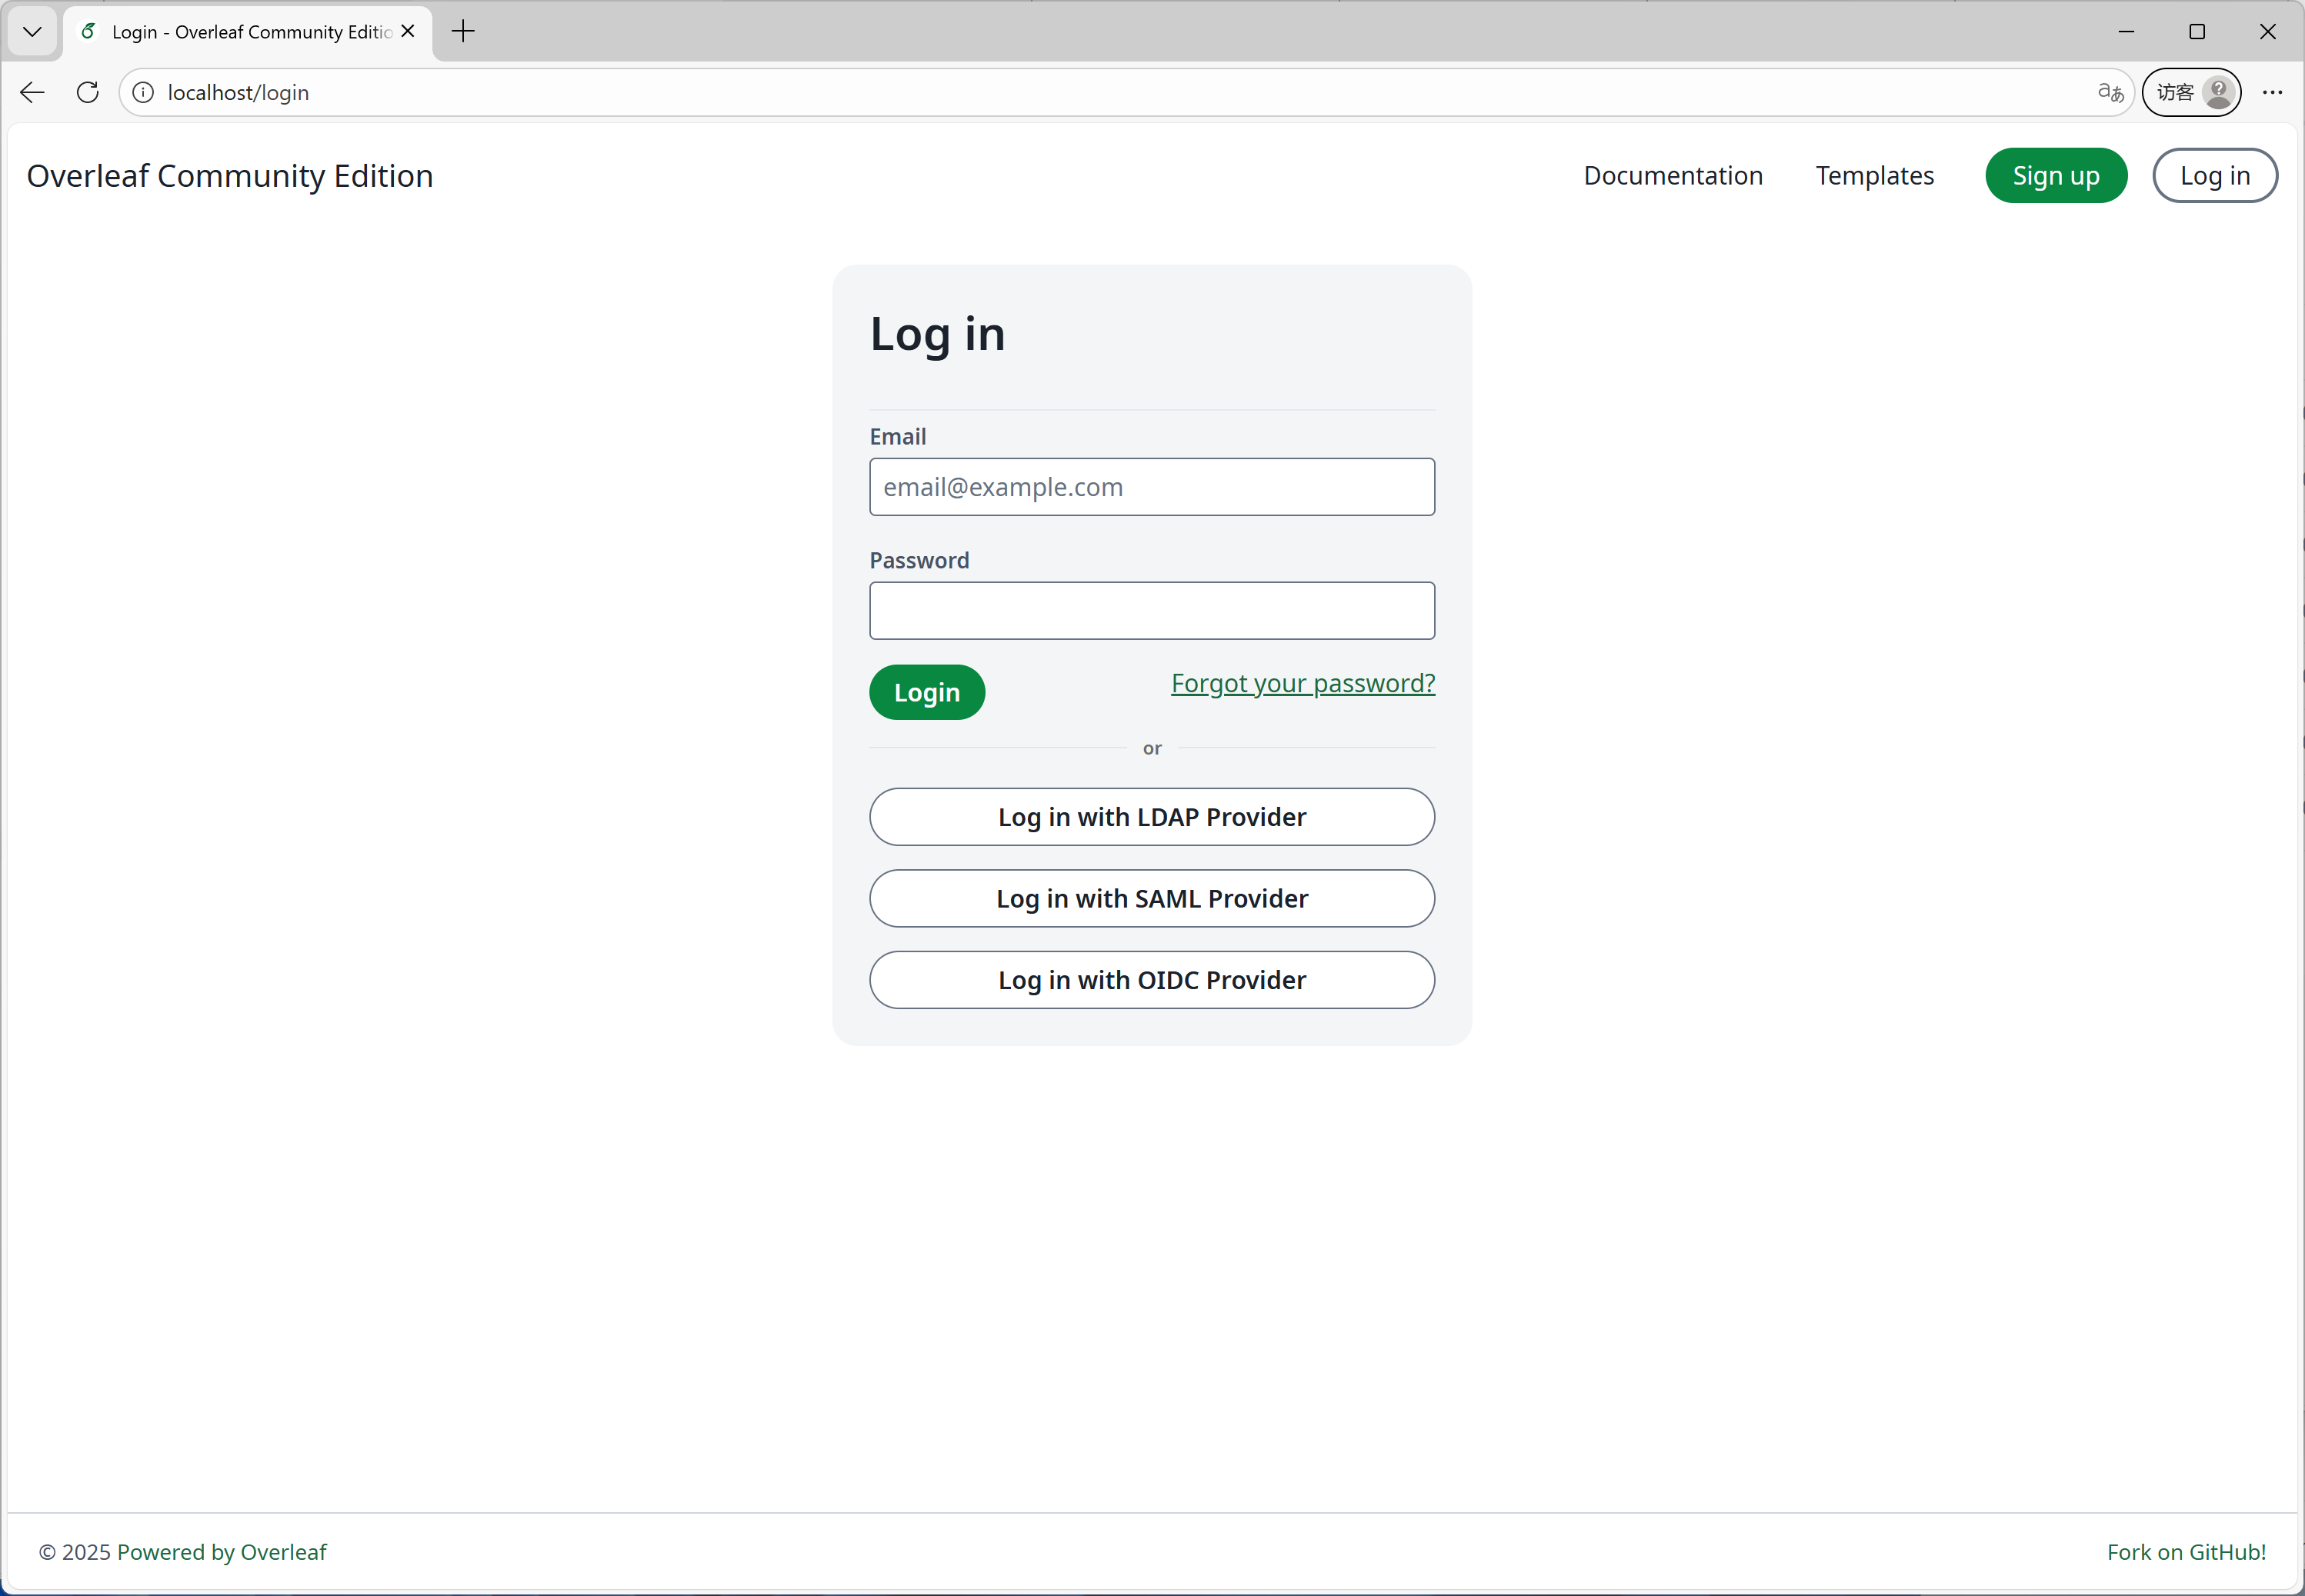
Task: Follow the Forgot your password link
Action: coord(1302,683)
